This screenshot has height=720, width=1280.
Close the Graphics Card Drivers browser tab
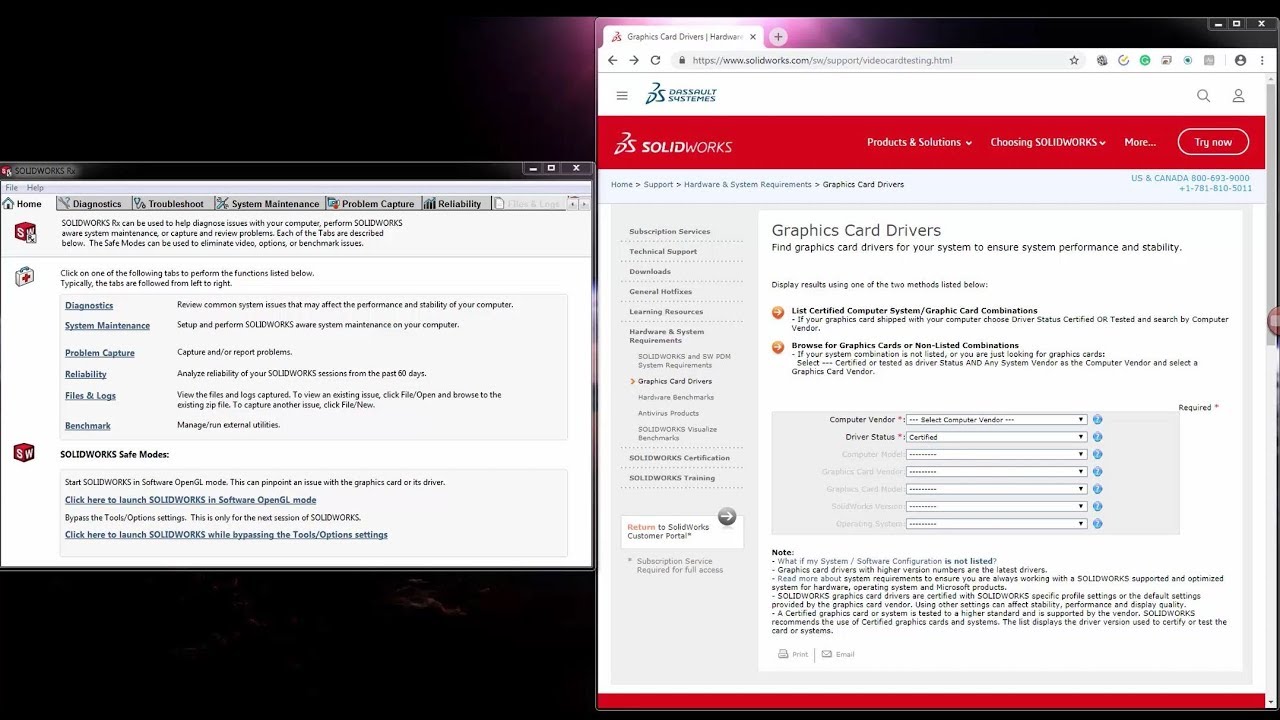click(752, 37)
